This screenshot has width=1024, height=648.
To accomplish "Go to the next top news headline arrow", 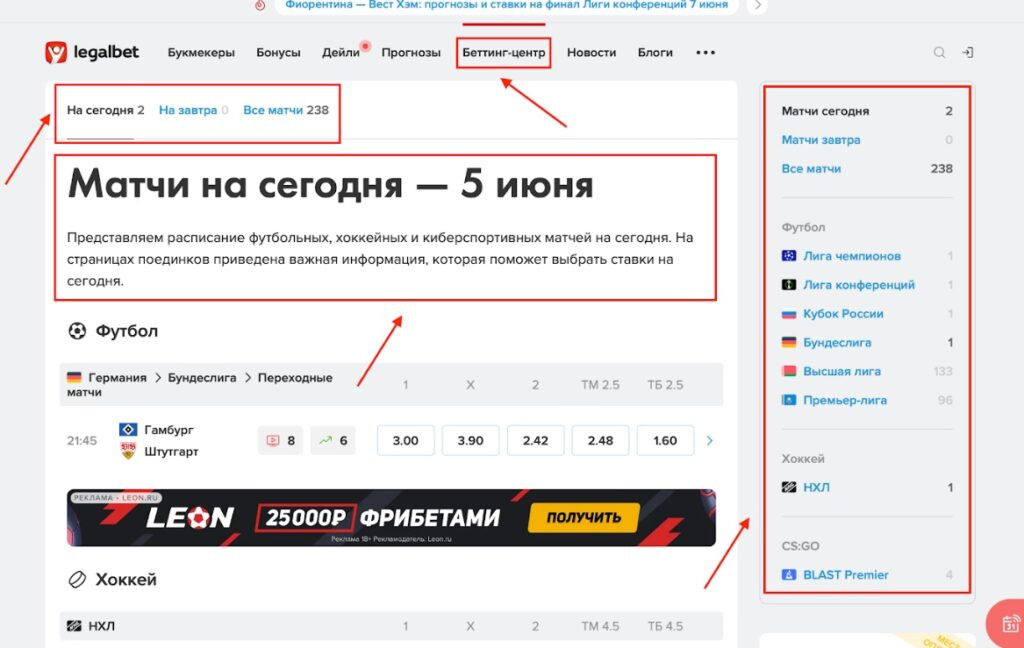I will coord(758,5).
